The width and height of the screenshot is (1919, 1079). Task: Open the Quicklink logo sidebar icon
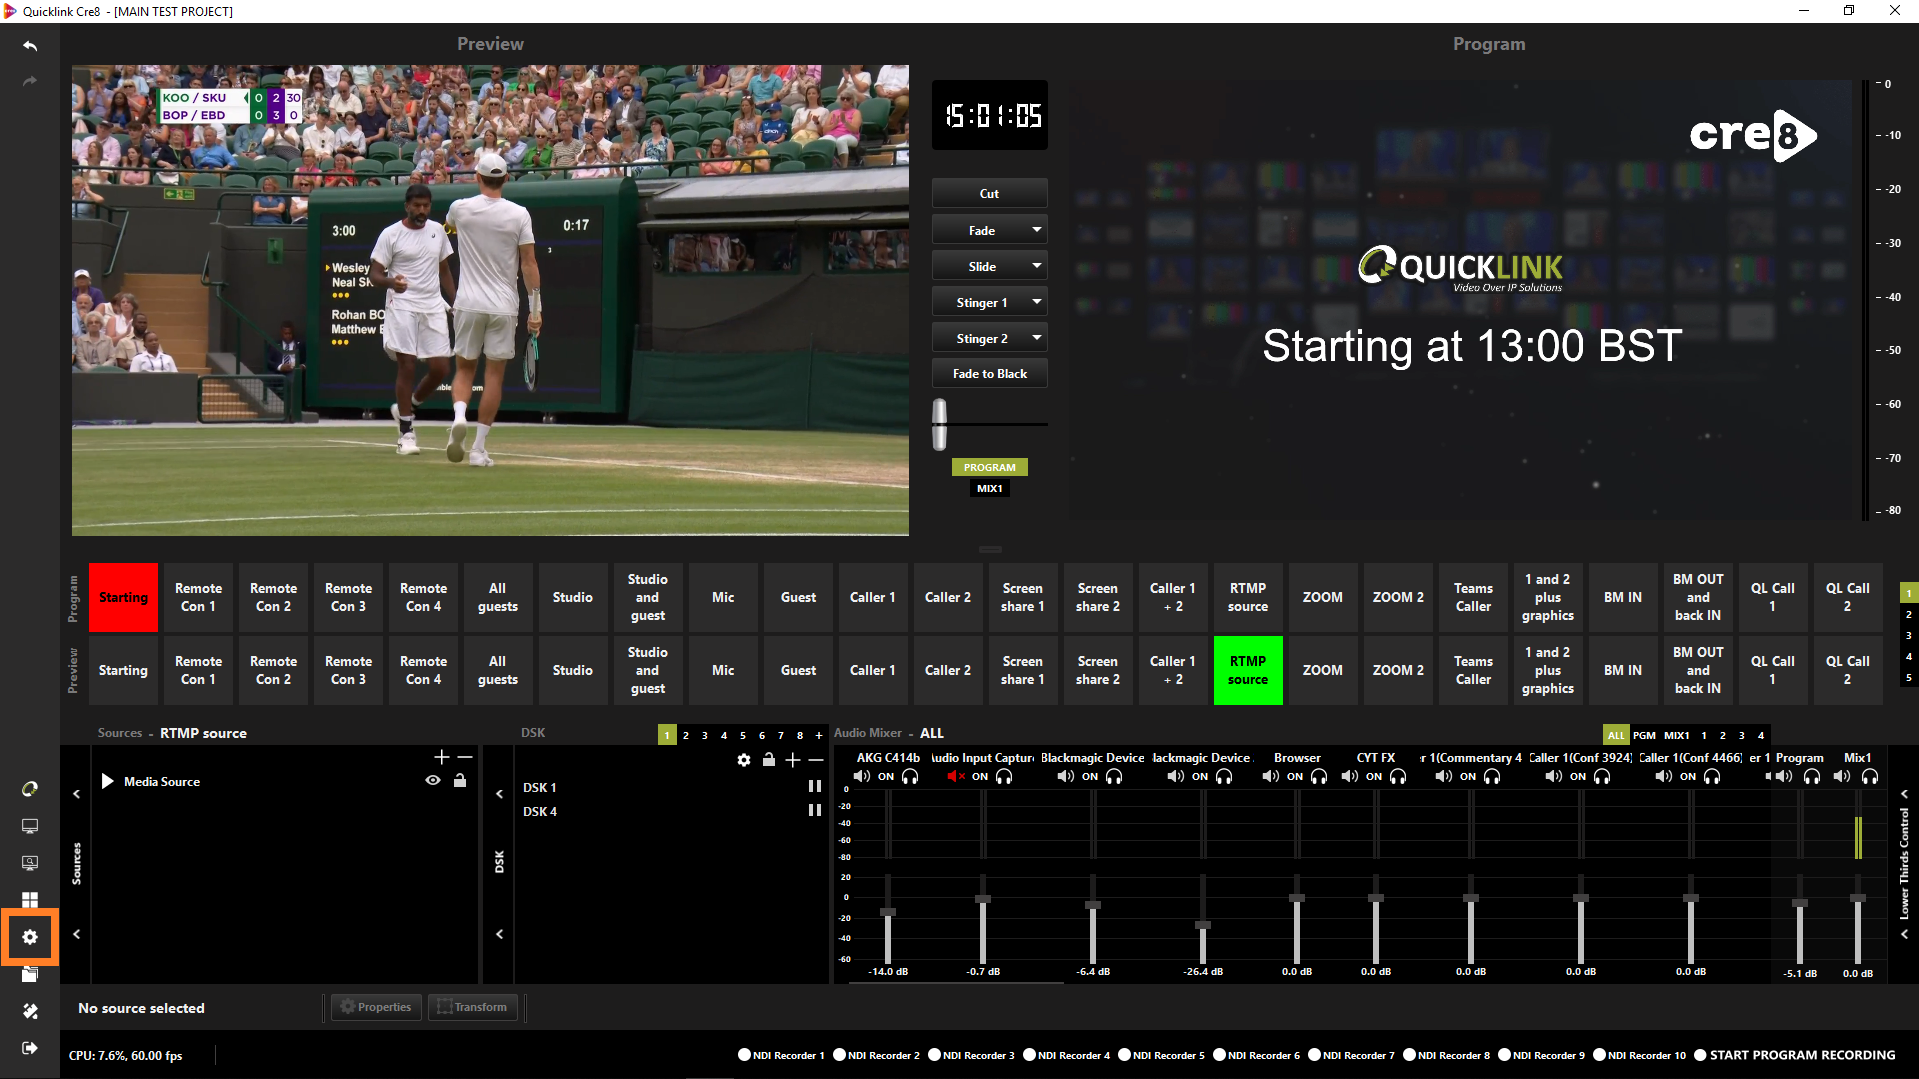(30, 789)
